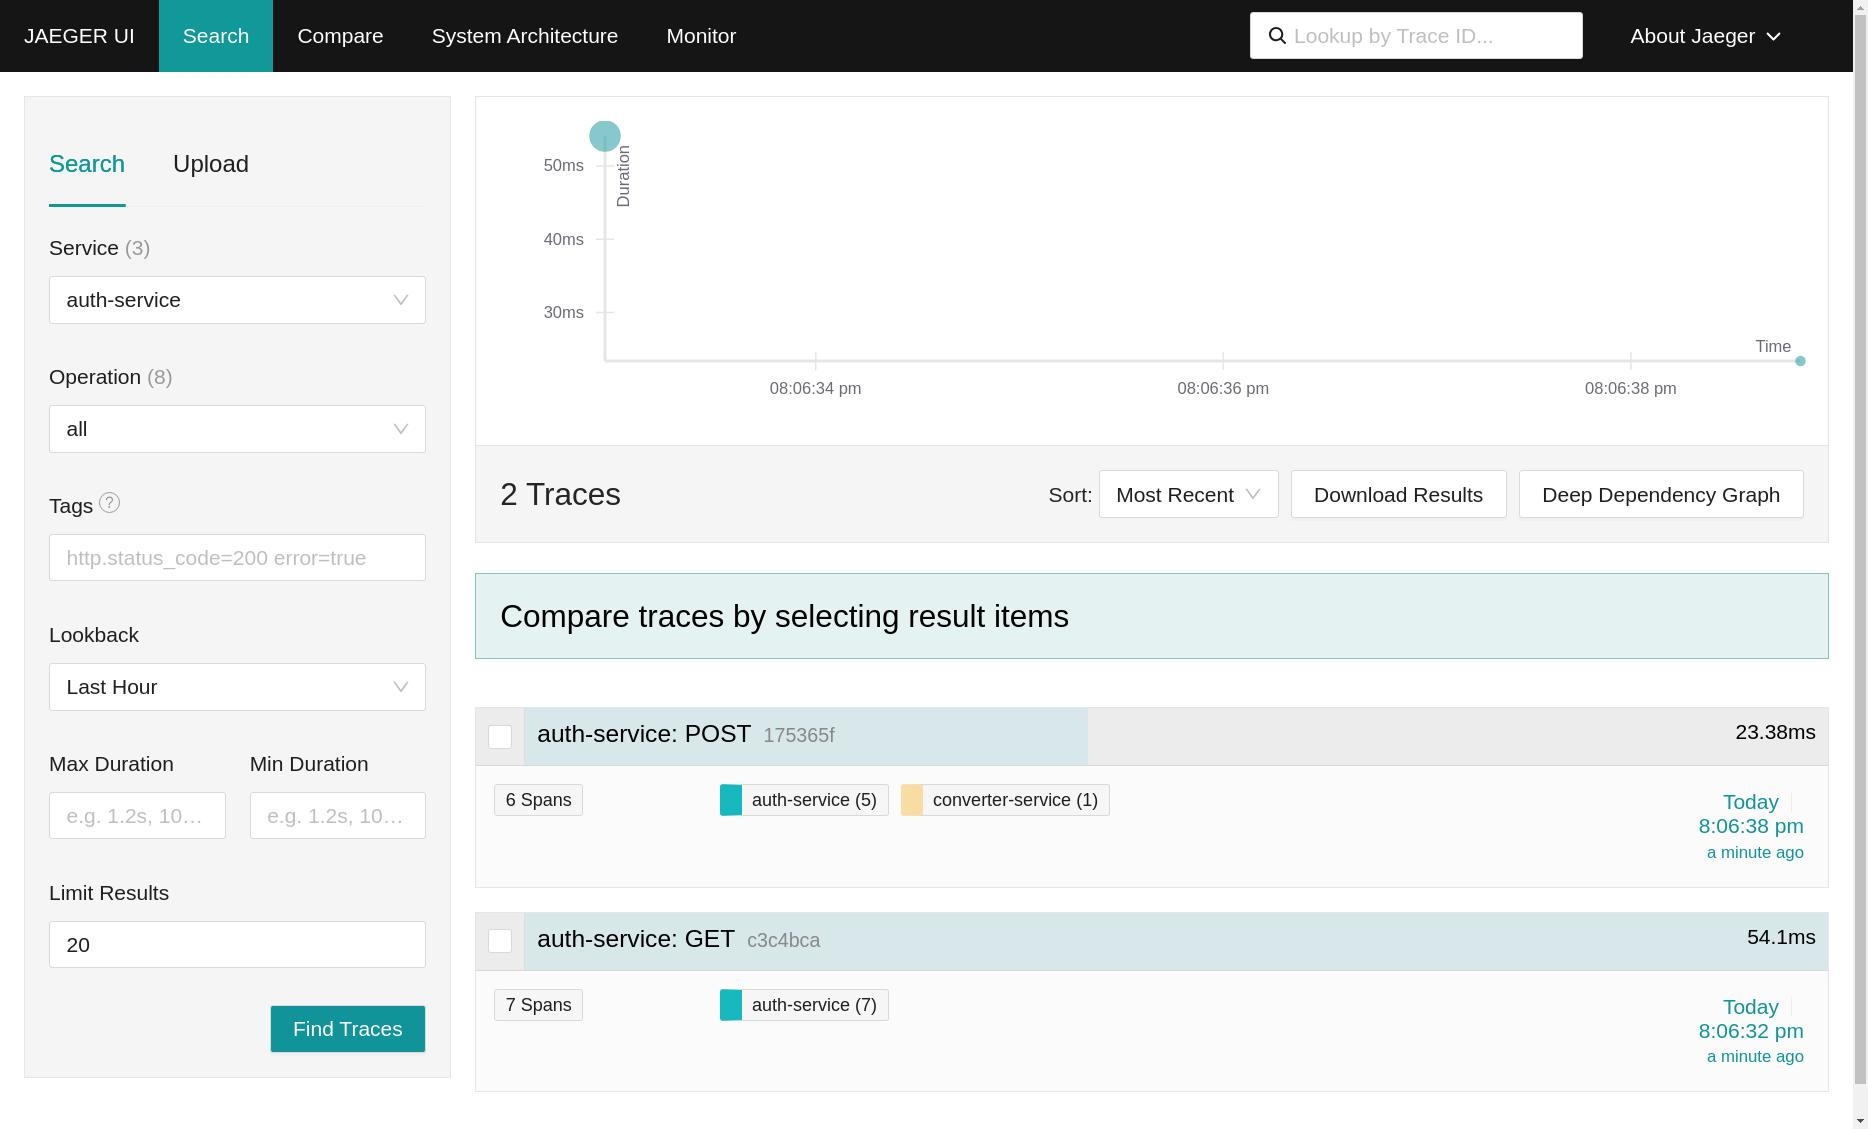1868x1129 pixels.
Task: Click the Tags help question mark
Action: pyautogui.click(x=111, y=504)
